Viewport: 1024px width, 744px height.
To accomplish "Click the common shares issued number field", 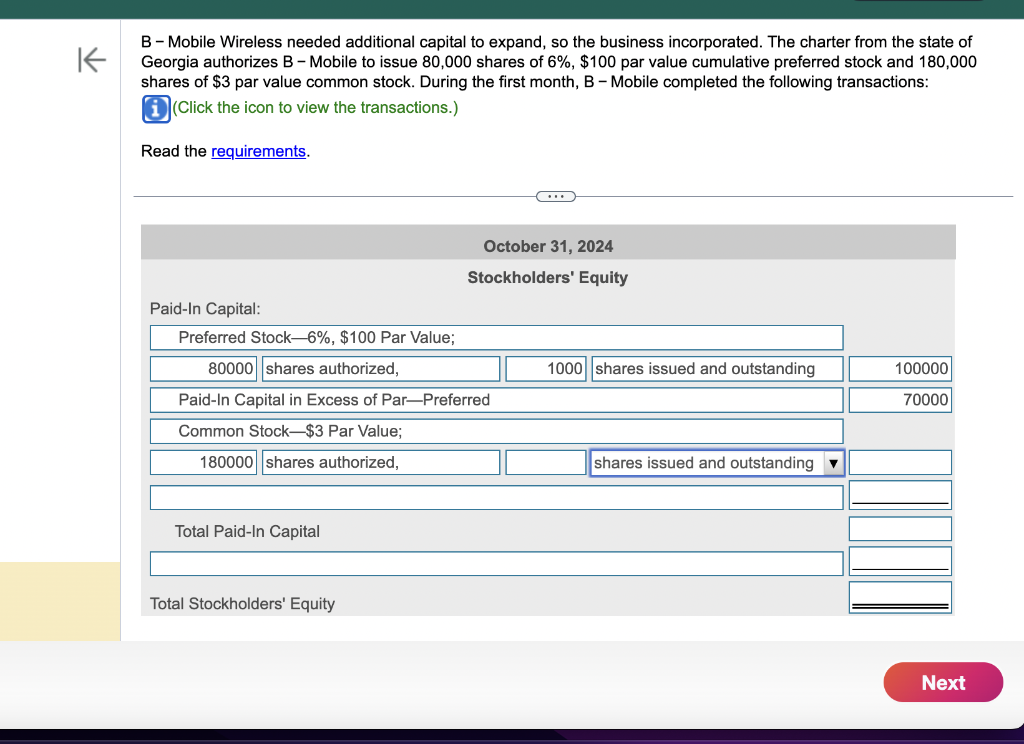I will (546, 462).
